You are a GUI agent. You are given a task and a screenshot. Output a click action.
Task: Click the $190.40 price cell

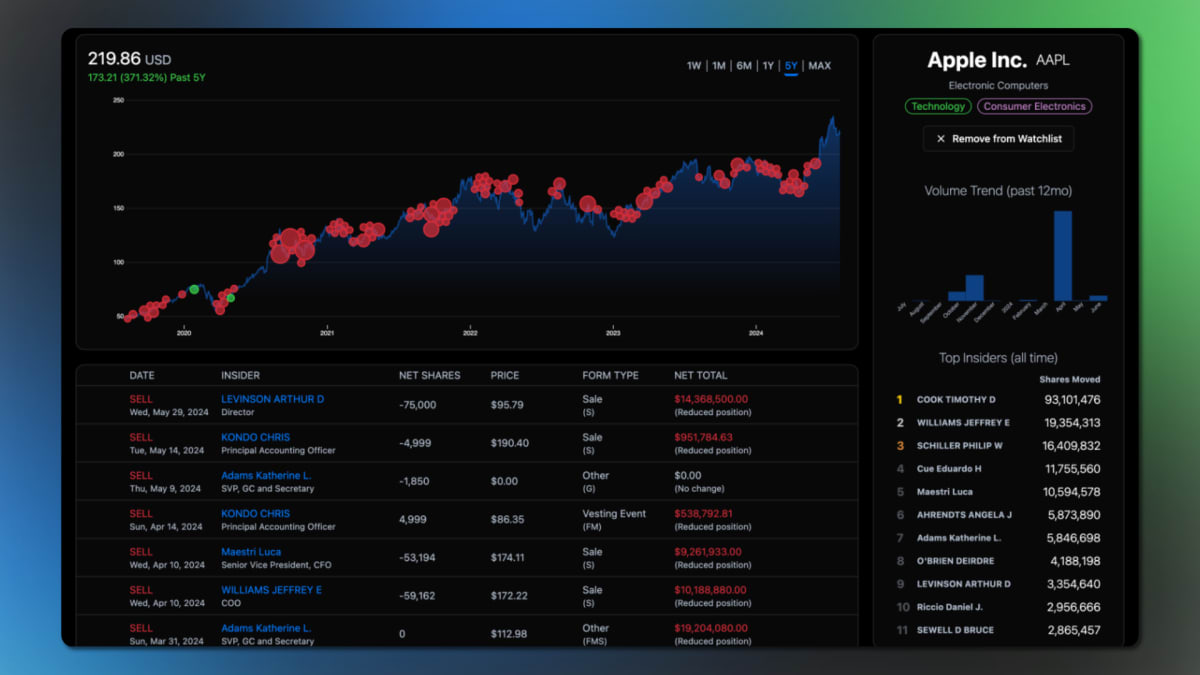click(510, 443)
